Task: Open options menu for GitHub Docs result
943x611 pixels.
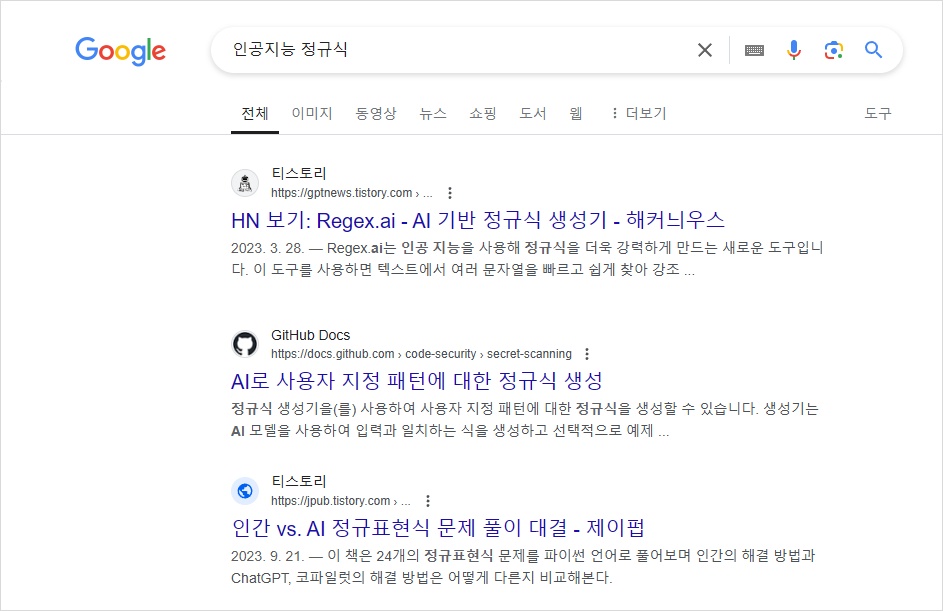Action: click(587, 354)
